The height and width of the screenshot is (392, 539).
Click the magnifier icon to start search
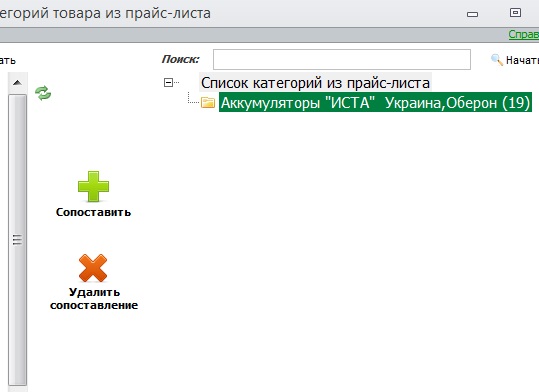coord(497,60)
